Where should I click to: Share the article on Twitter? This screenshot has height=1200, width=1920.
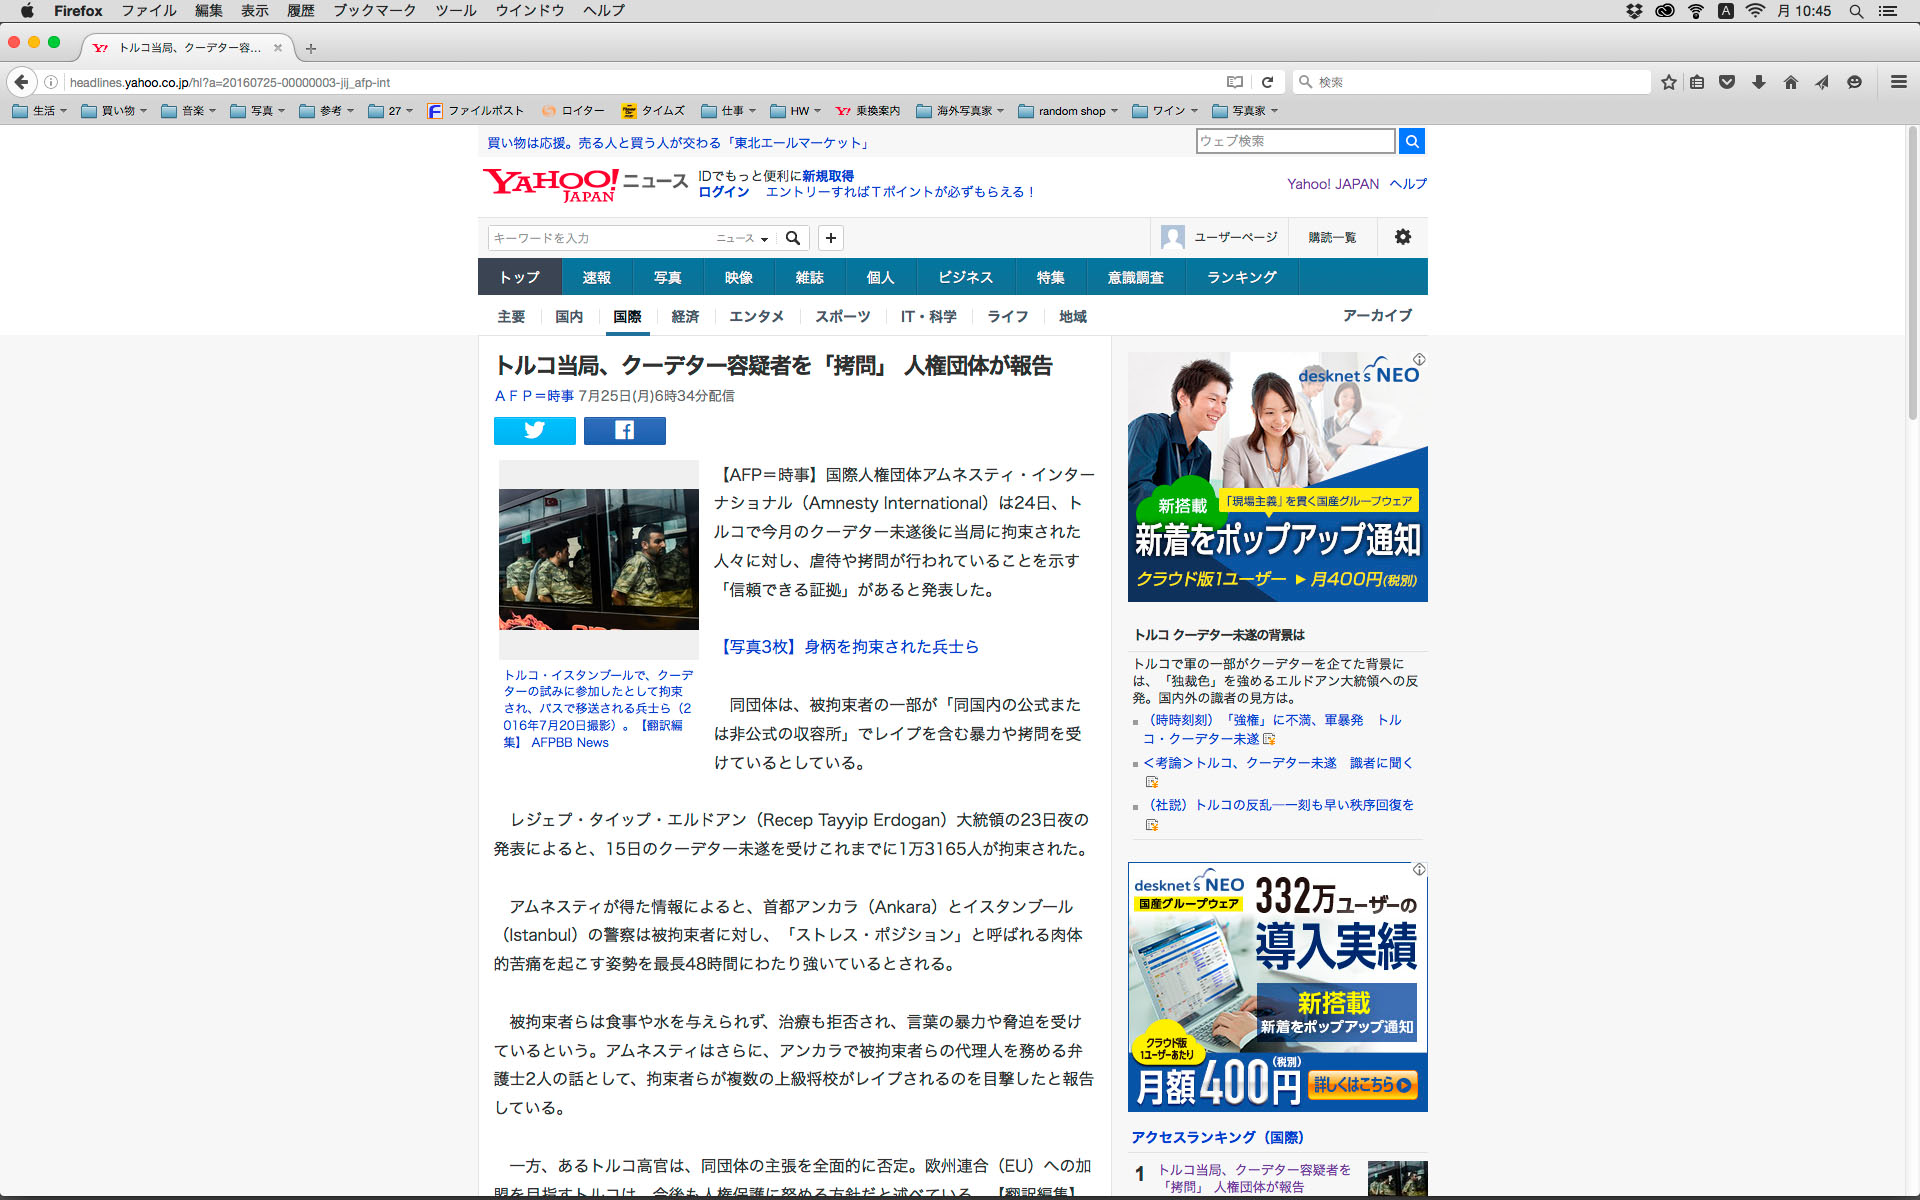534,431
